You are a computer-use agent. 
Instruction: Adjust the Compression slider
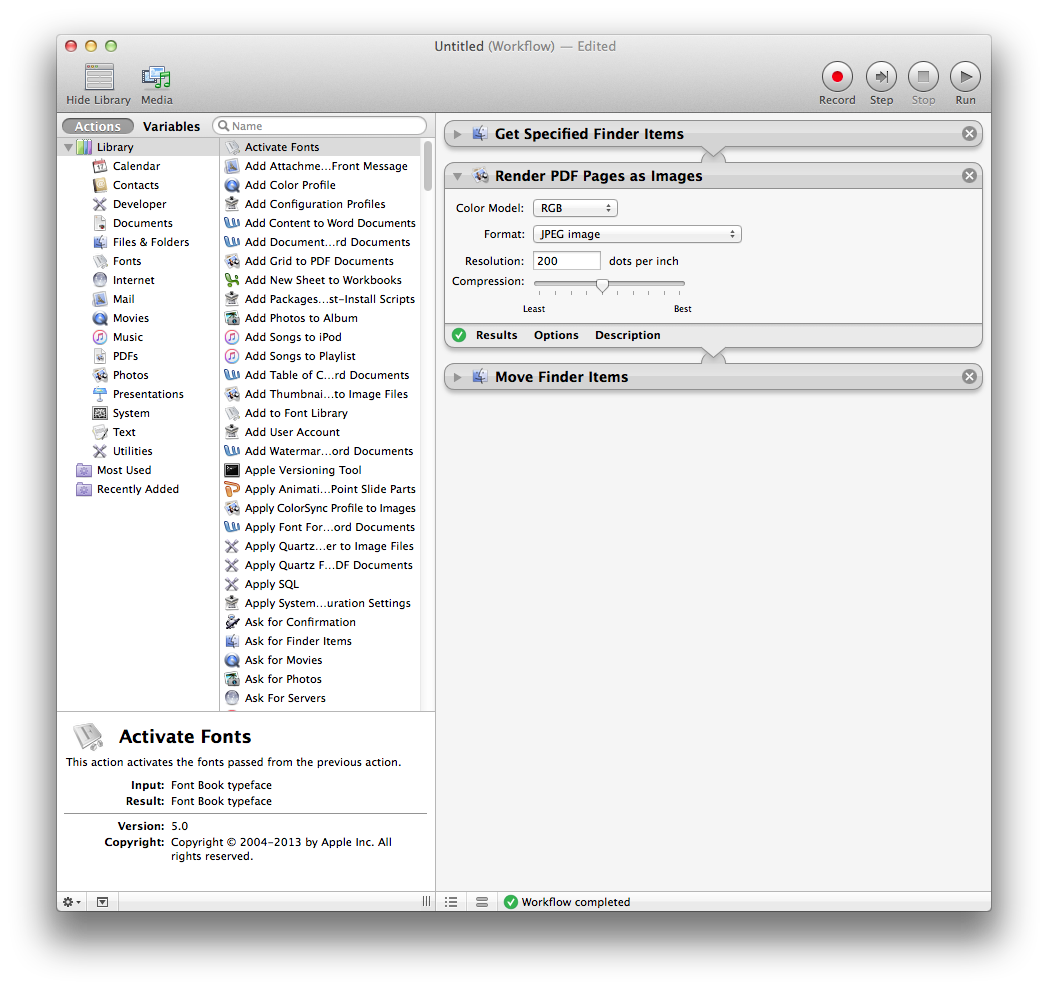click(605, 285)
